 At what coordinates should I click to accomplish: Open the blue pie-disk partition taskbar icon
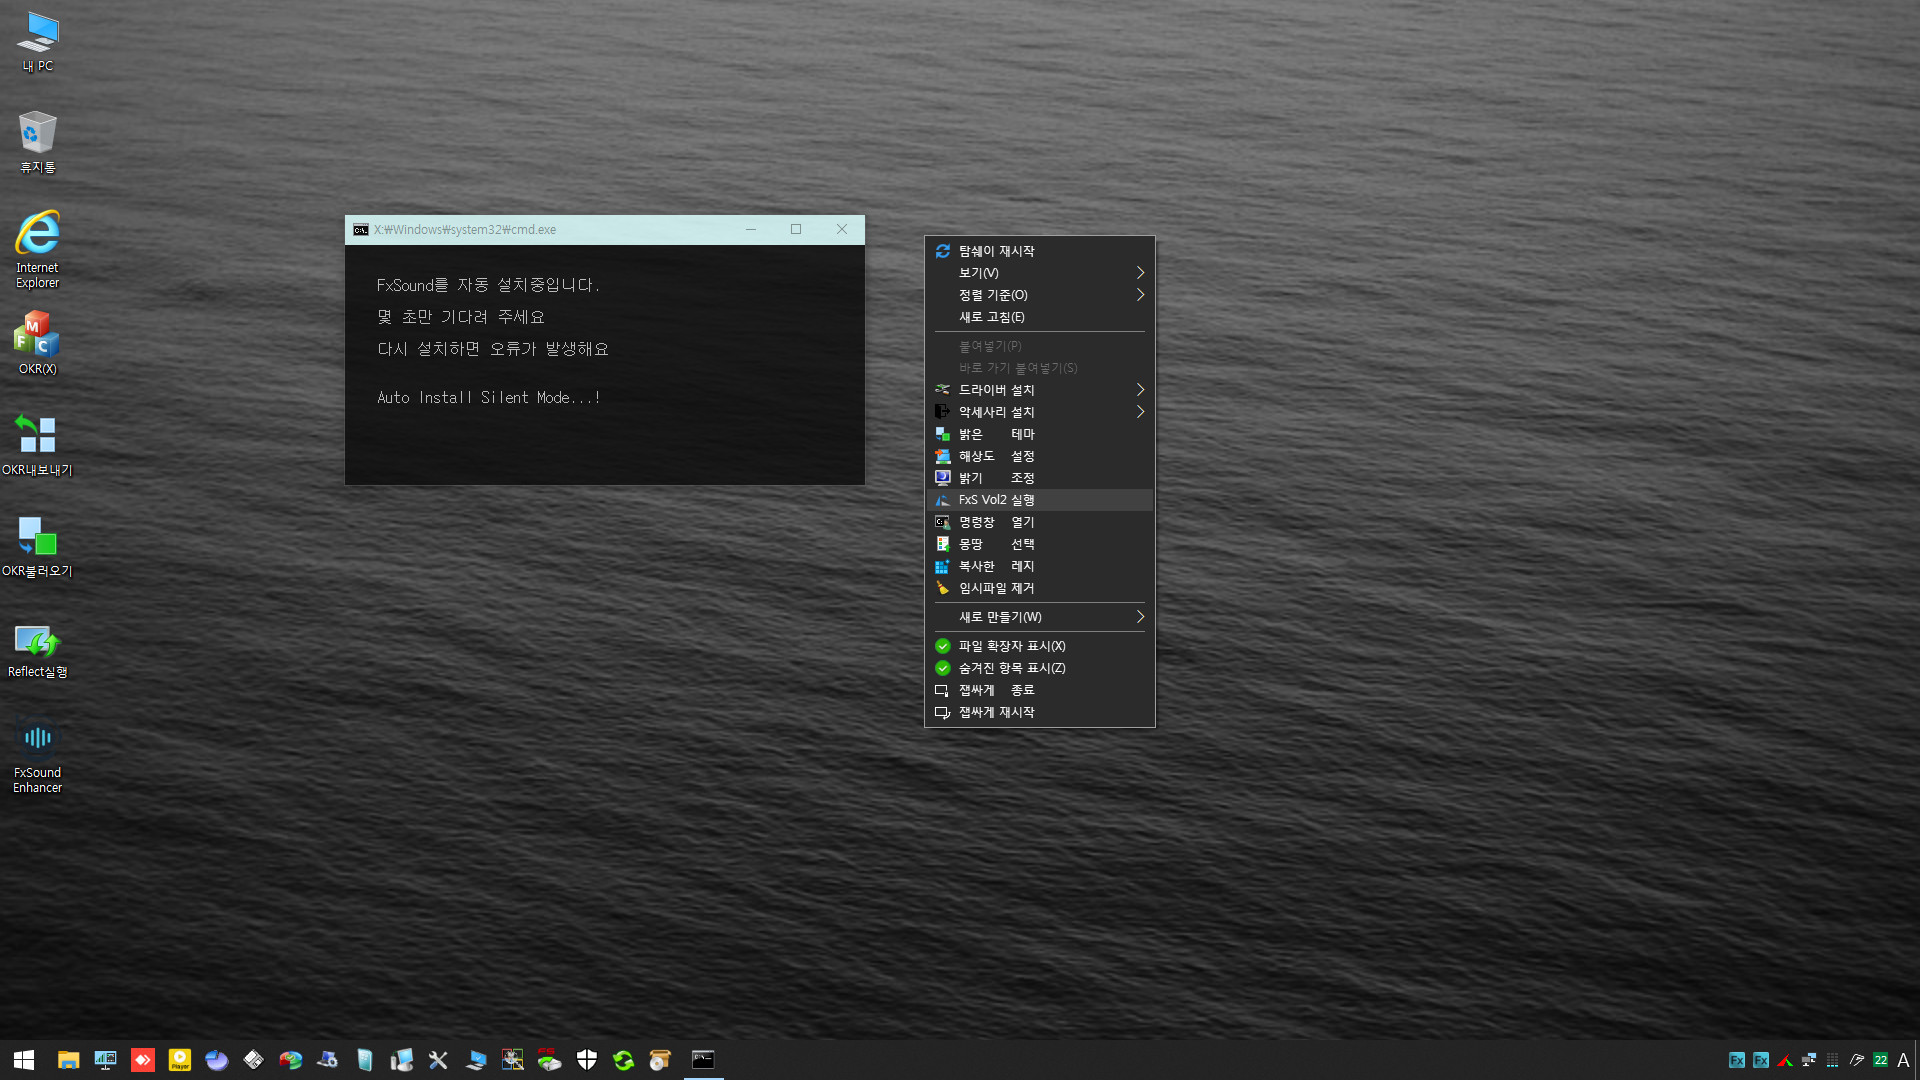(217, 1060)
